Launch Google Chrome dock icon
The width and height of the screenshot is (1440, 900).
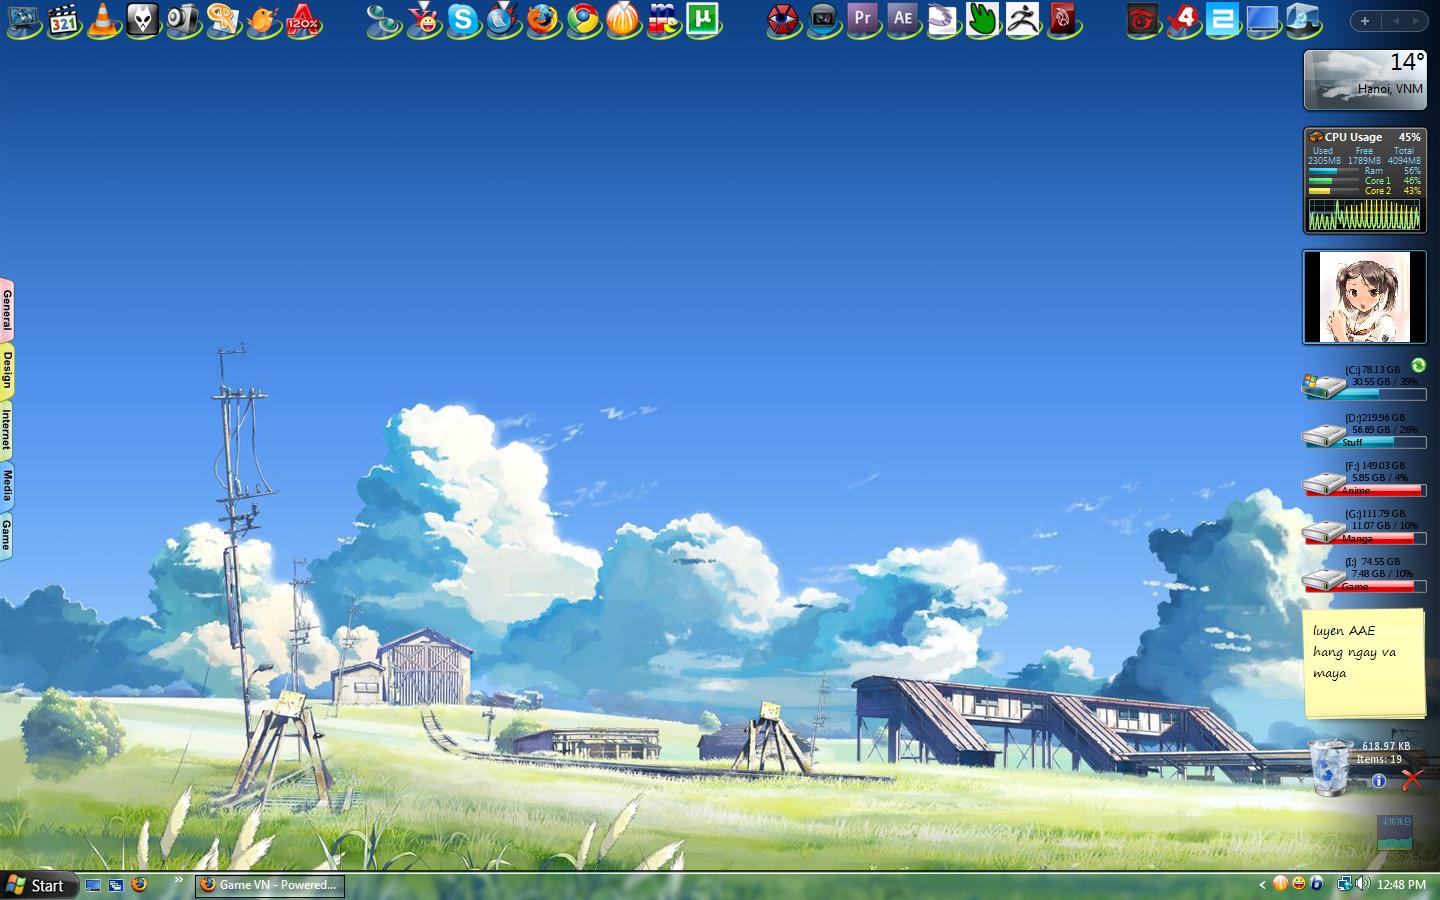click(583, 20)
